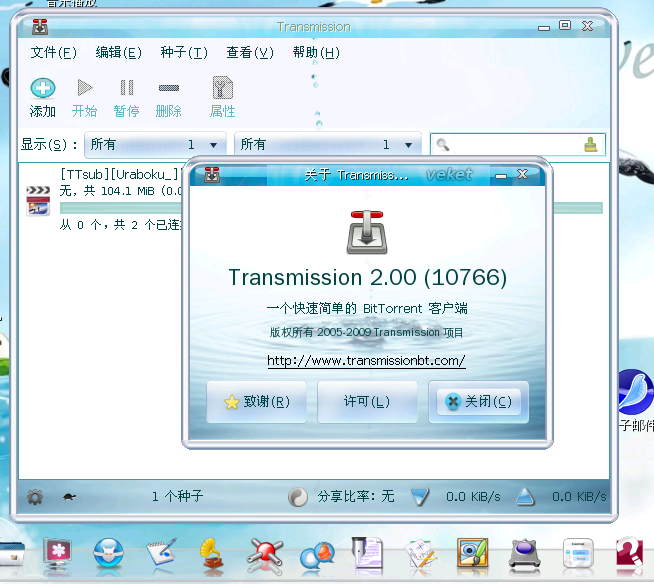Open the 帮助(H) Help menu

pos(316,53)
